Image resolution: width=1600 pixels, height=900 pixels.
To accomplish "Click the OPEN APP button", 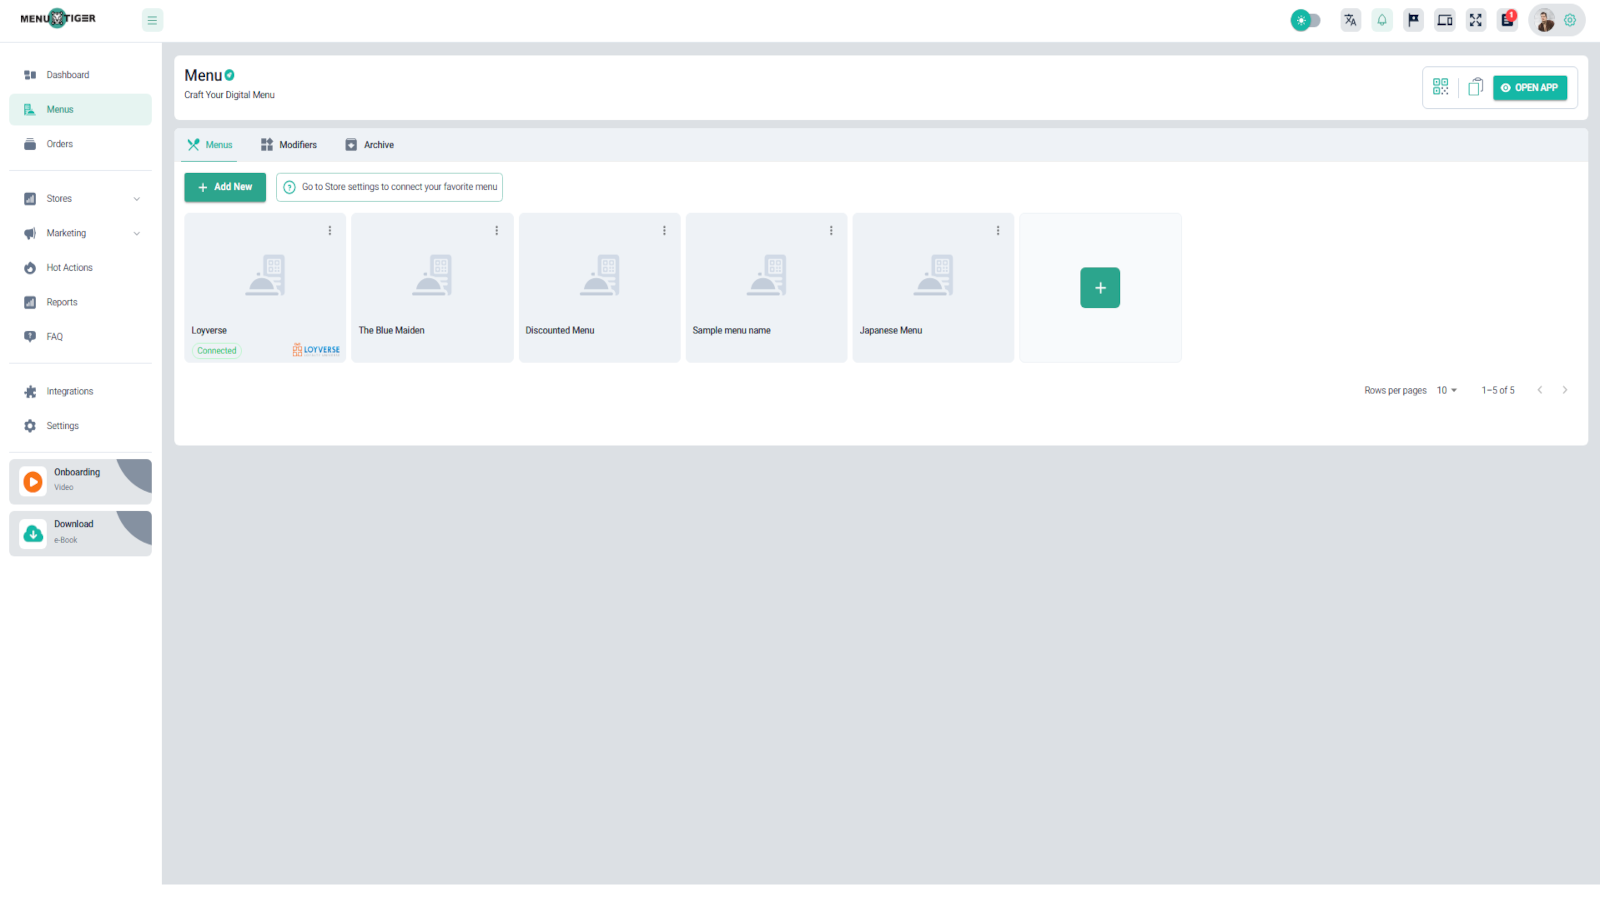I will 1530,87.
